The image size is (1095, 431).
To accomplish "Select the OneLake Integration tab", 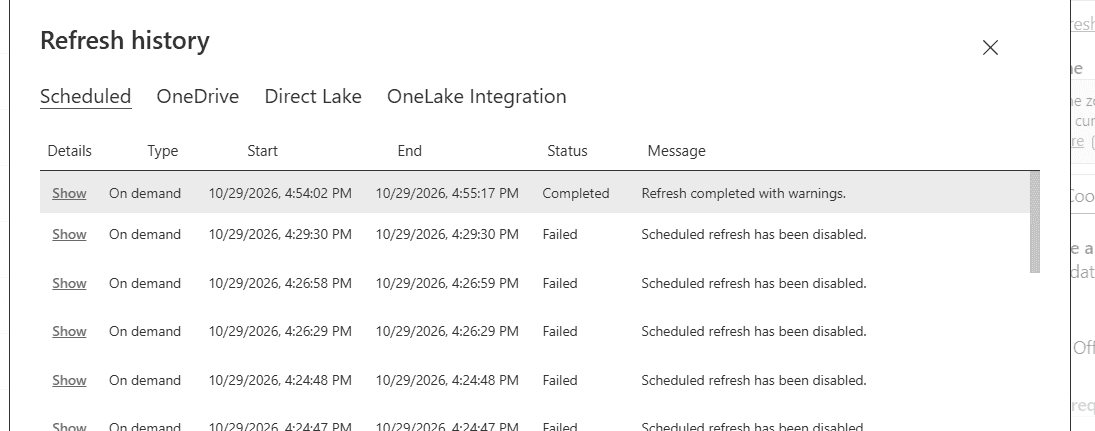I will tap(476, 96).
